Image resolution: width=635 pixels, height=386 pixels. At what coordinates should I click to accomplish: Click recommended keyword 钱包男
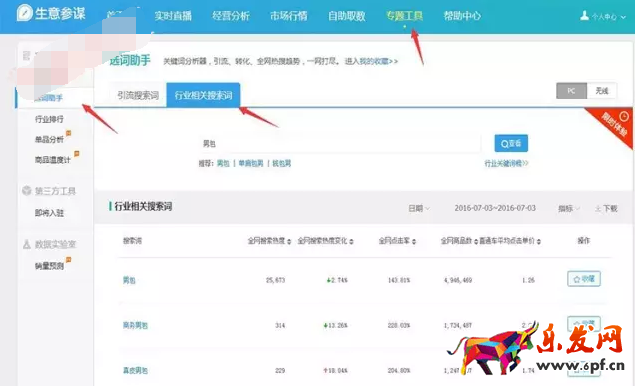click(281, 163)
